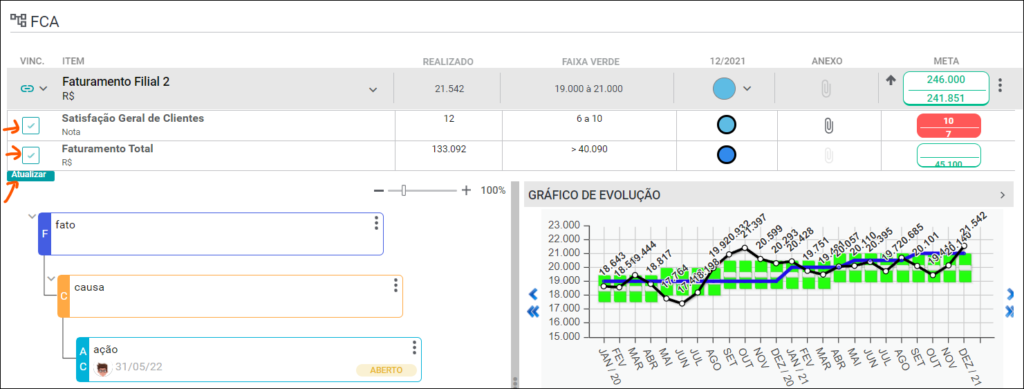
Task: Click the avatar on the ação card
Action: click(103, 368)
